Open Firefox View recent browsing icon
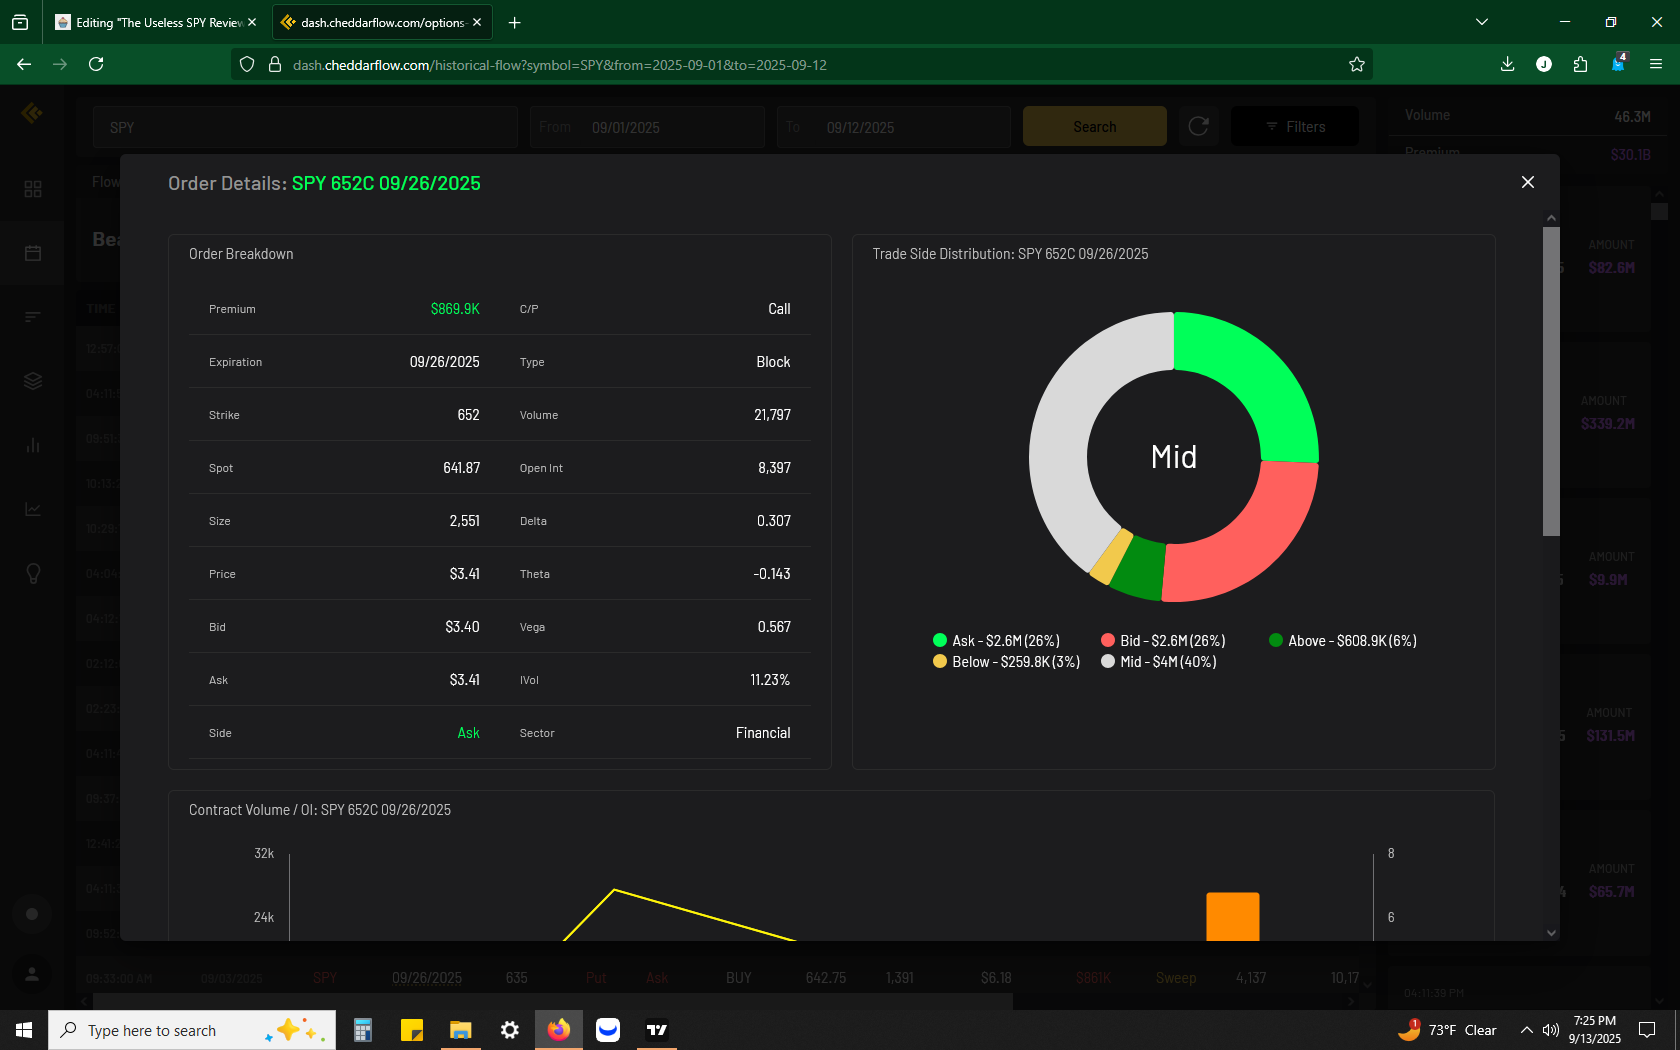The width and height of the screenshot is (1680, 1050). point(20,22)
